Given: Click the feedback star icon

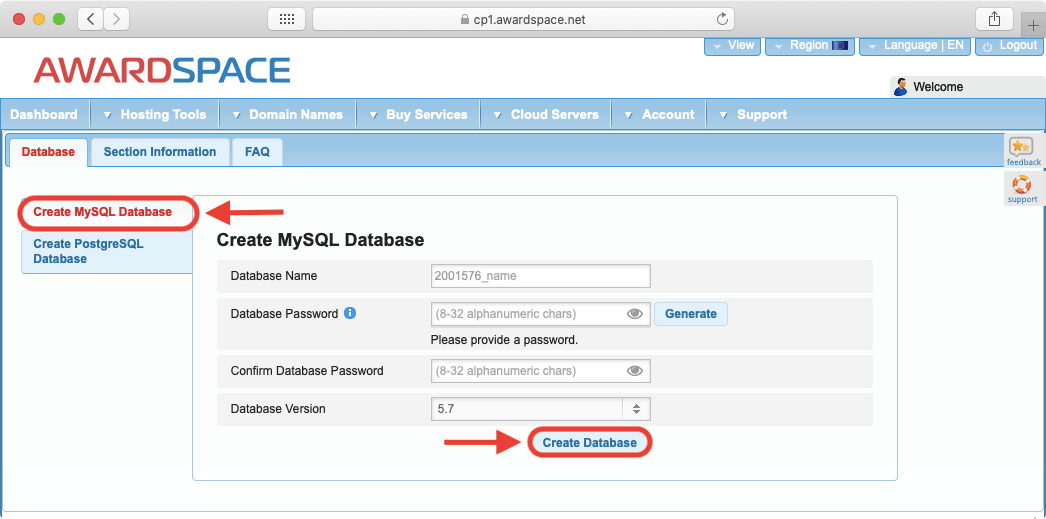Looking at the screenshot, I should [x=1021, y=148].
